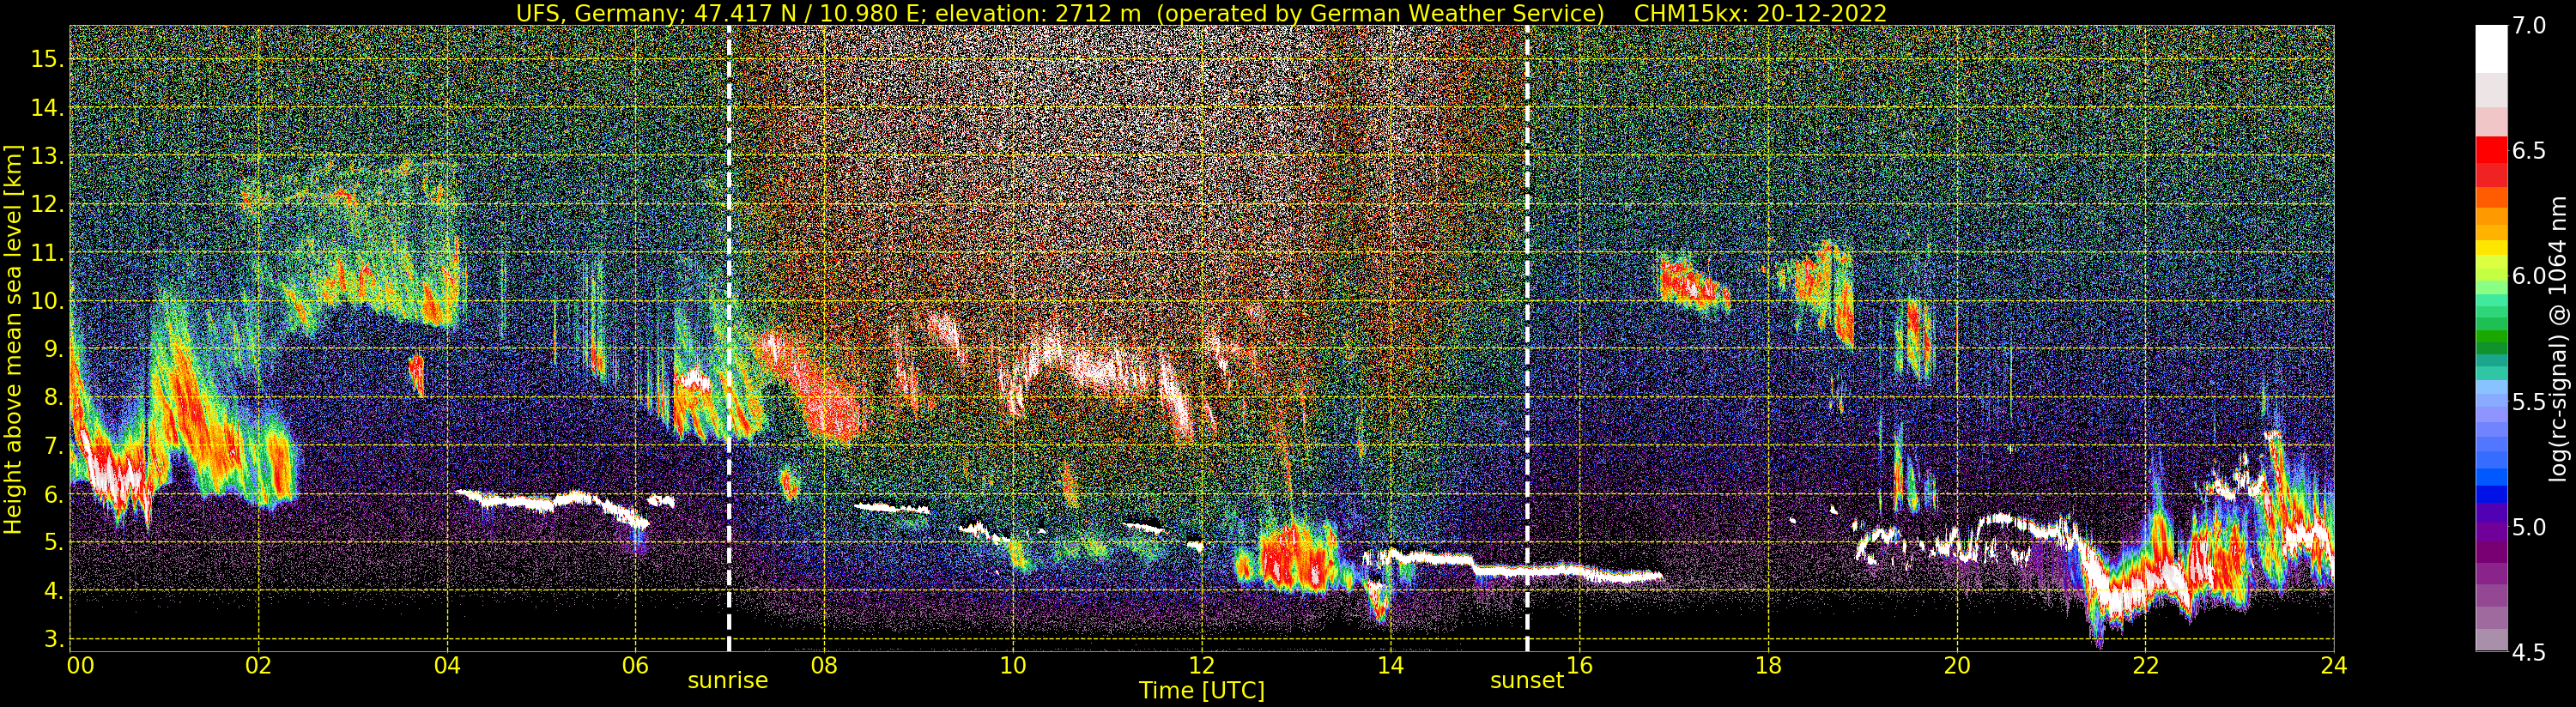Click height axis tick 14.
This screenshot has height=707, width=2576.
46,107
